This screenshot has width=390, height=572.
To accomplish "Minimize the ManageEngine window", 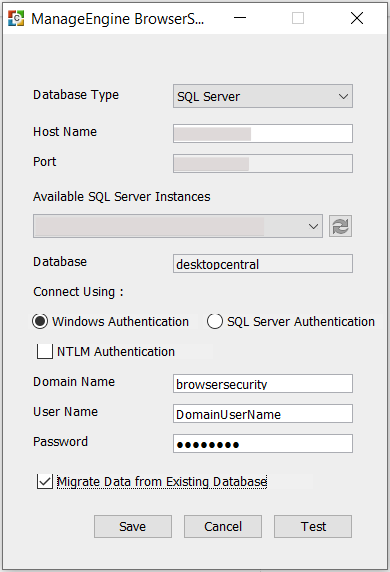I will pyautogui.click(x=240, y=18).
